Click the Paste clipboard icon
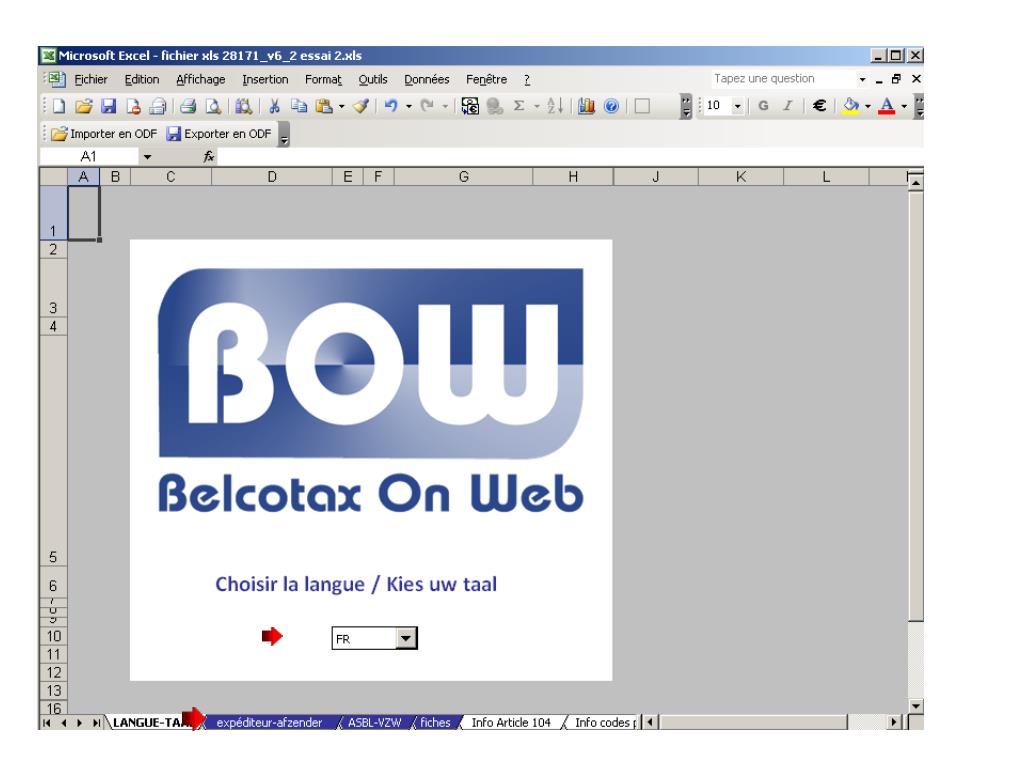The image size is (1024, 768). pyautogui.click(x=324, y=106)
